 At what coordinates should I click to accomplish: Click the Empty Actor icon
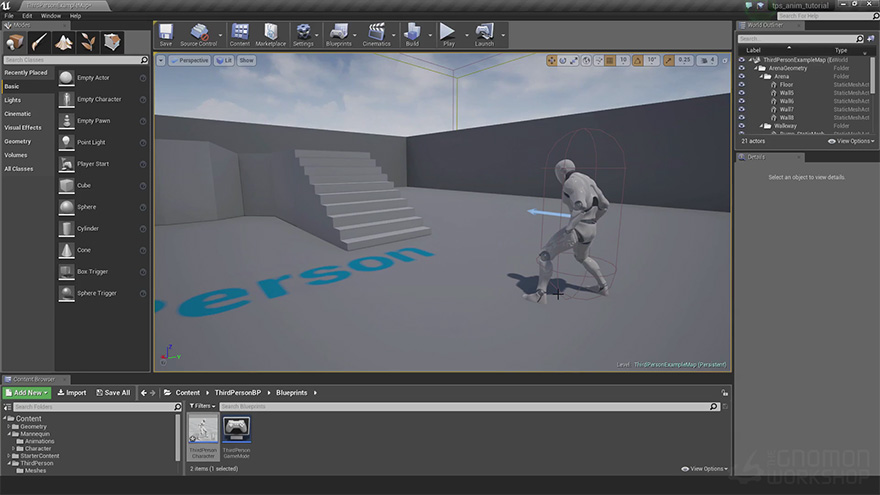(66, 78)
